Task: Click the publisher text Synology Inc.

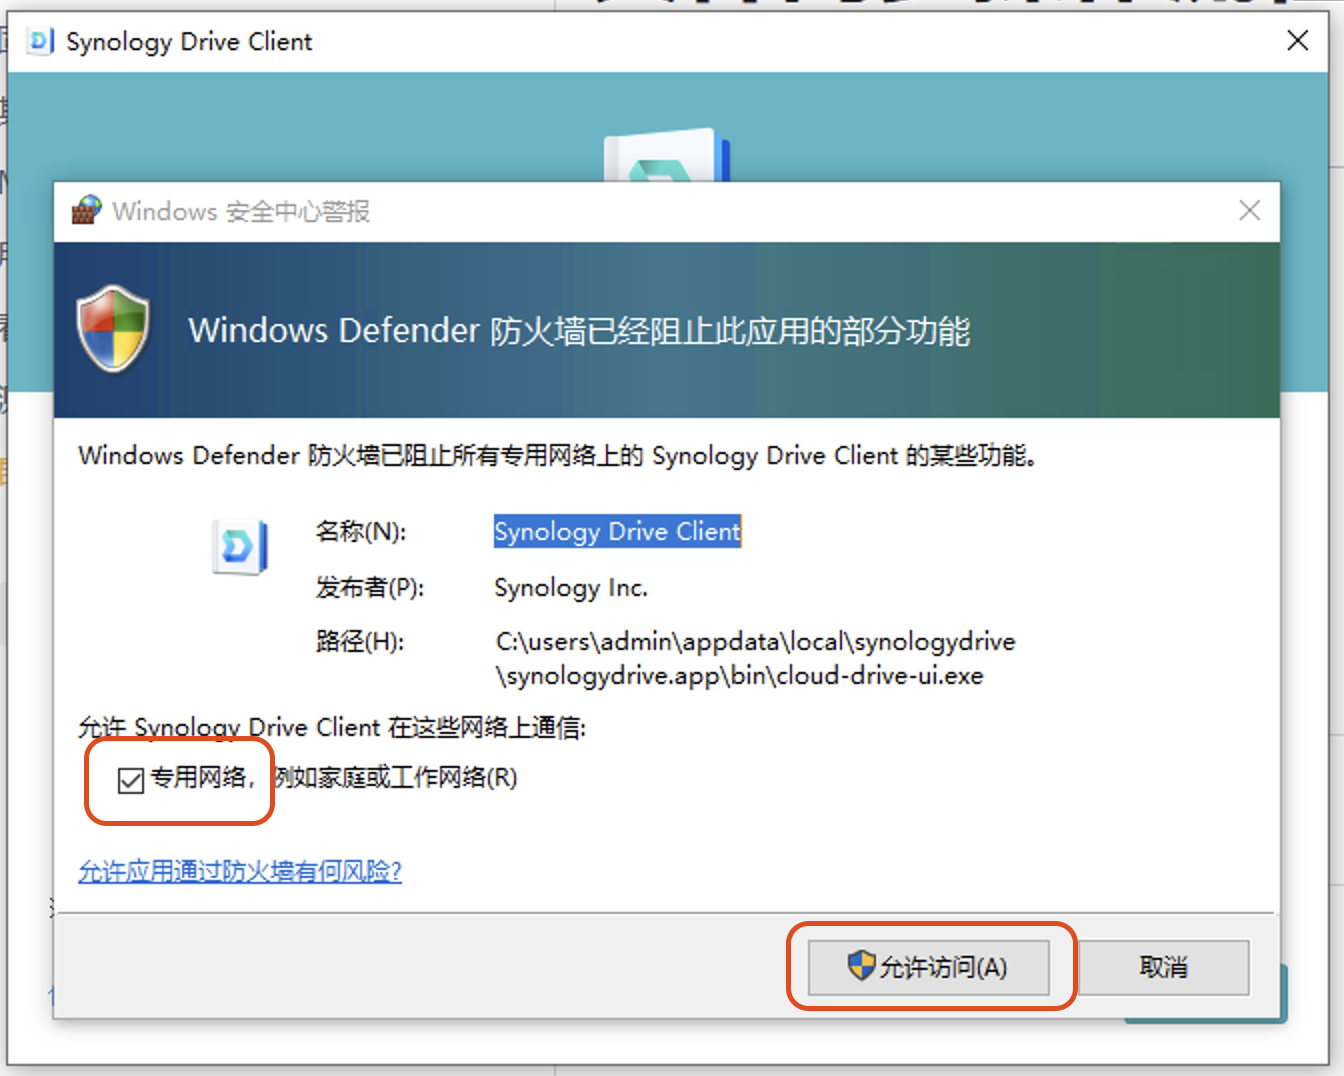Action: click(x=571, y=588)
